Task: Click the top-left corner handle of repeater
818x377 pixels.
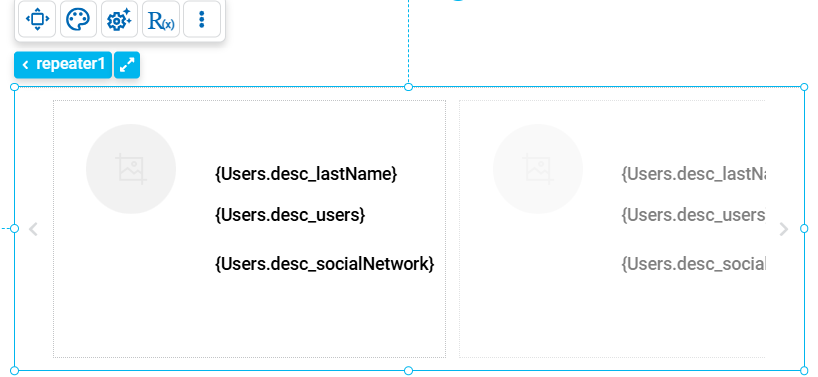Action: 15,87
